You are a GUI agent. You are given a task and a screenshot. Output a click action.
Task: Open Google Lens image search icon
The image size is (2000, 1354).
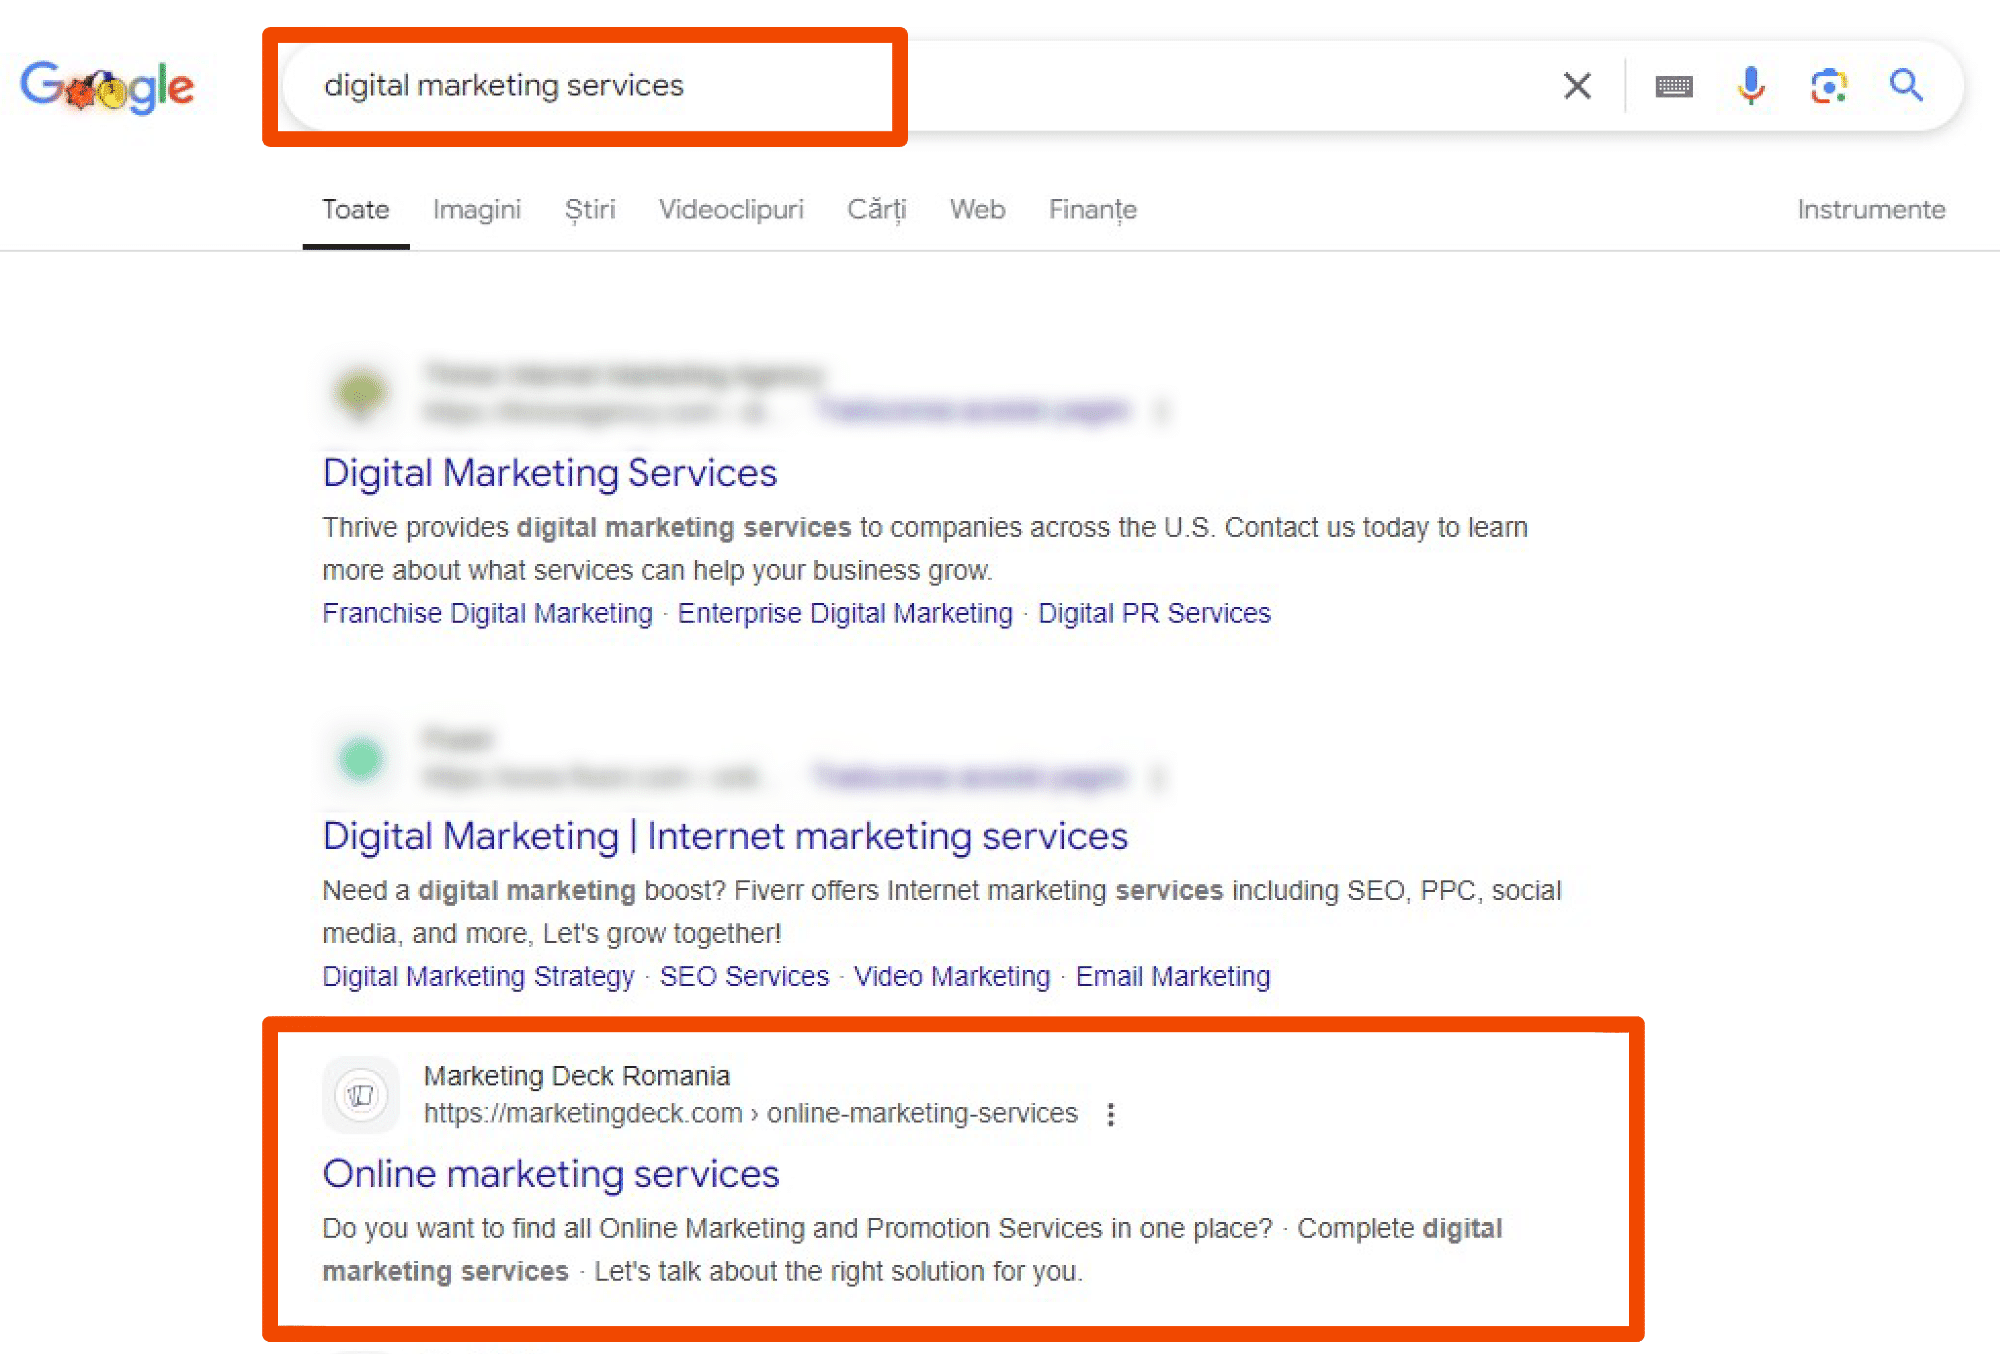click(1829, 86)
